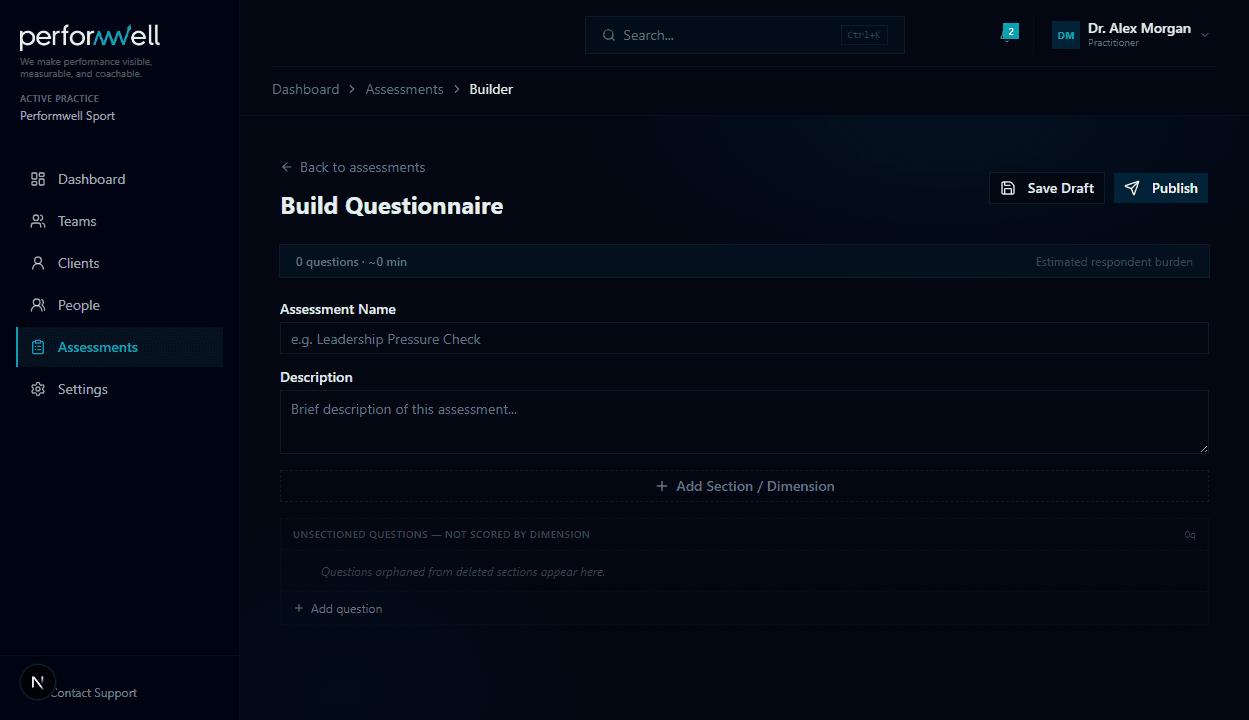Open the Teams sidebar item
Screen dimensions: 1249x720
pos(119,221)
